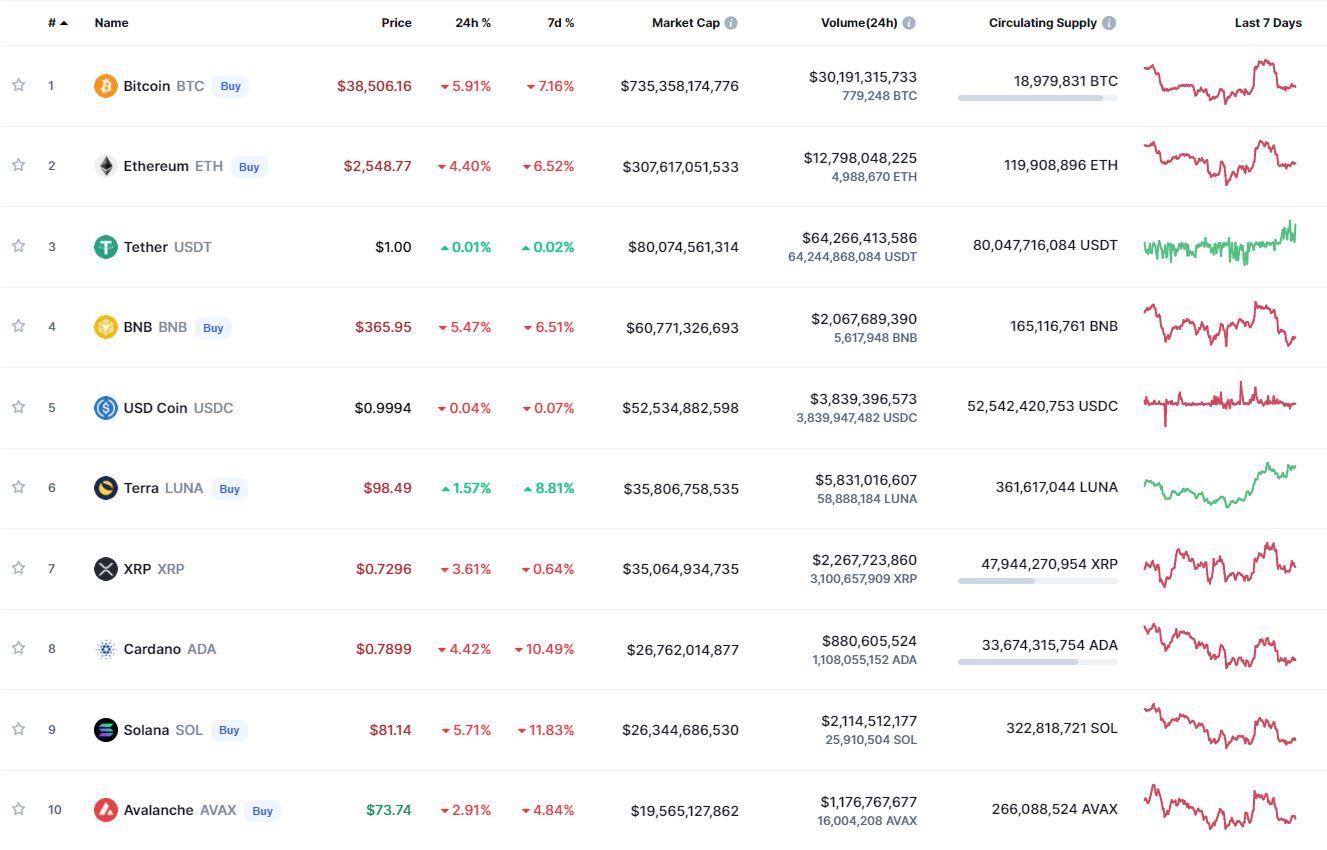Image resolution: width=1327 pixels, height=850 pixels.
Task: Click the Tether logo icon
Action: (105, 247)
